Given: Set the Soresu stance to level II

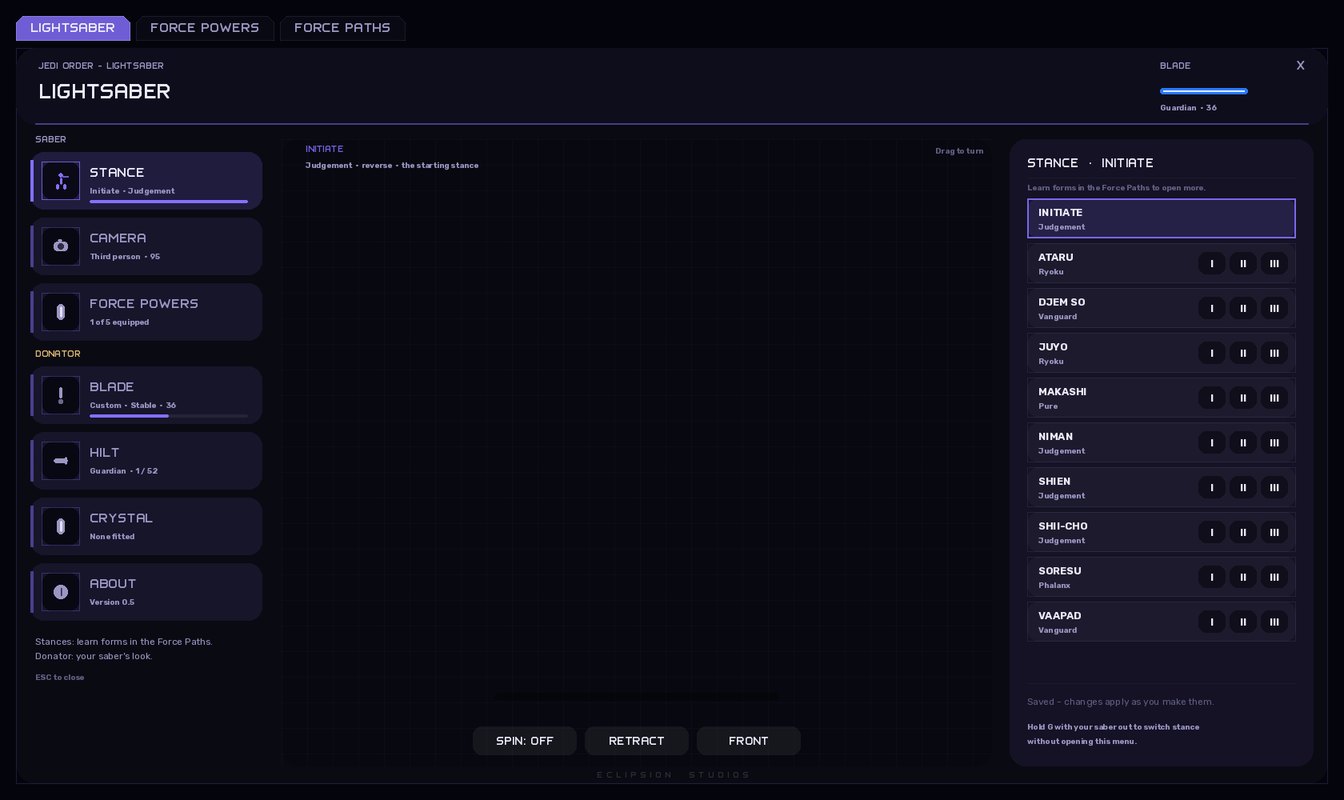Looking at the screenshot, I should pos(1243,577).
